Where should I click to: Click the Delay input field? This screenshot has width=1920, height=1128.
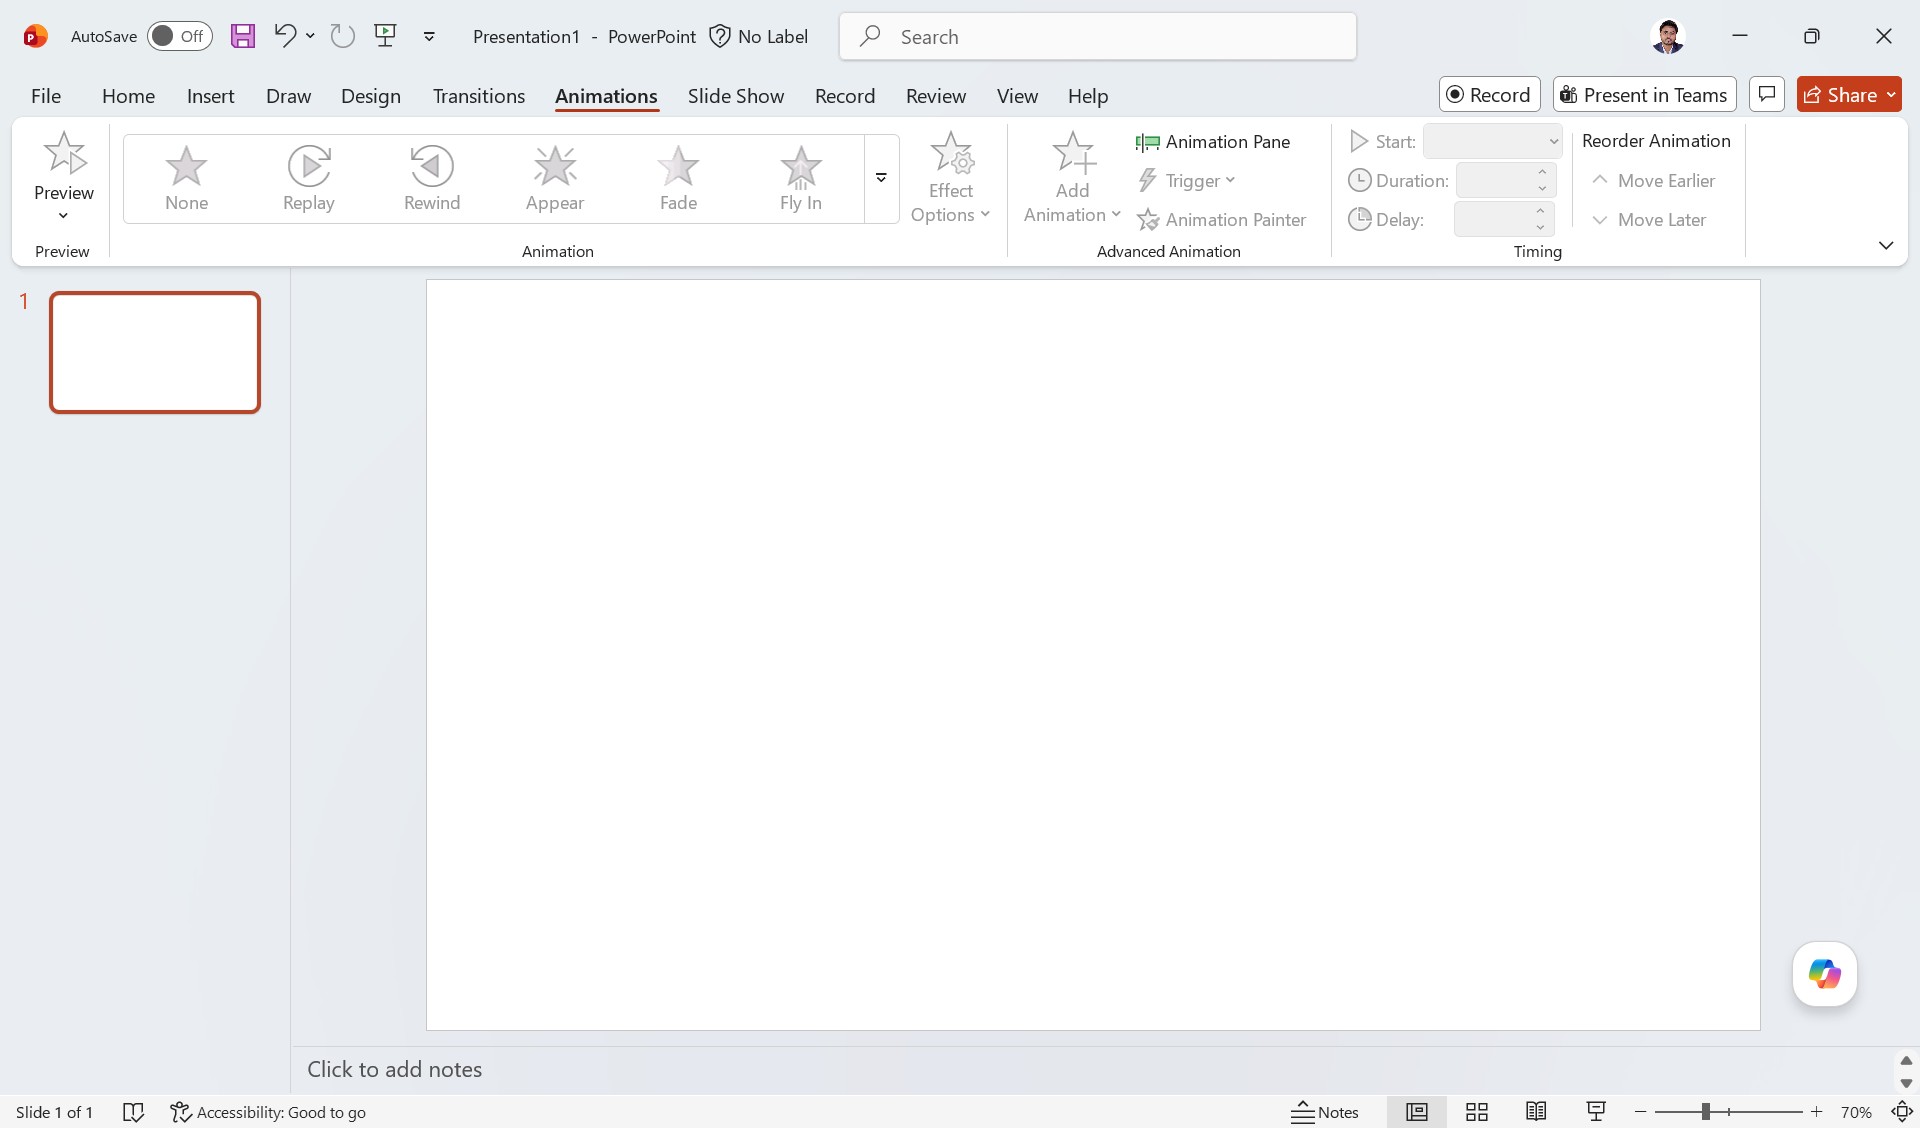1492,220
